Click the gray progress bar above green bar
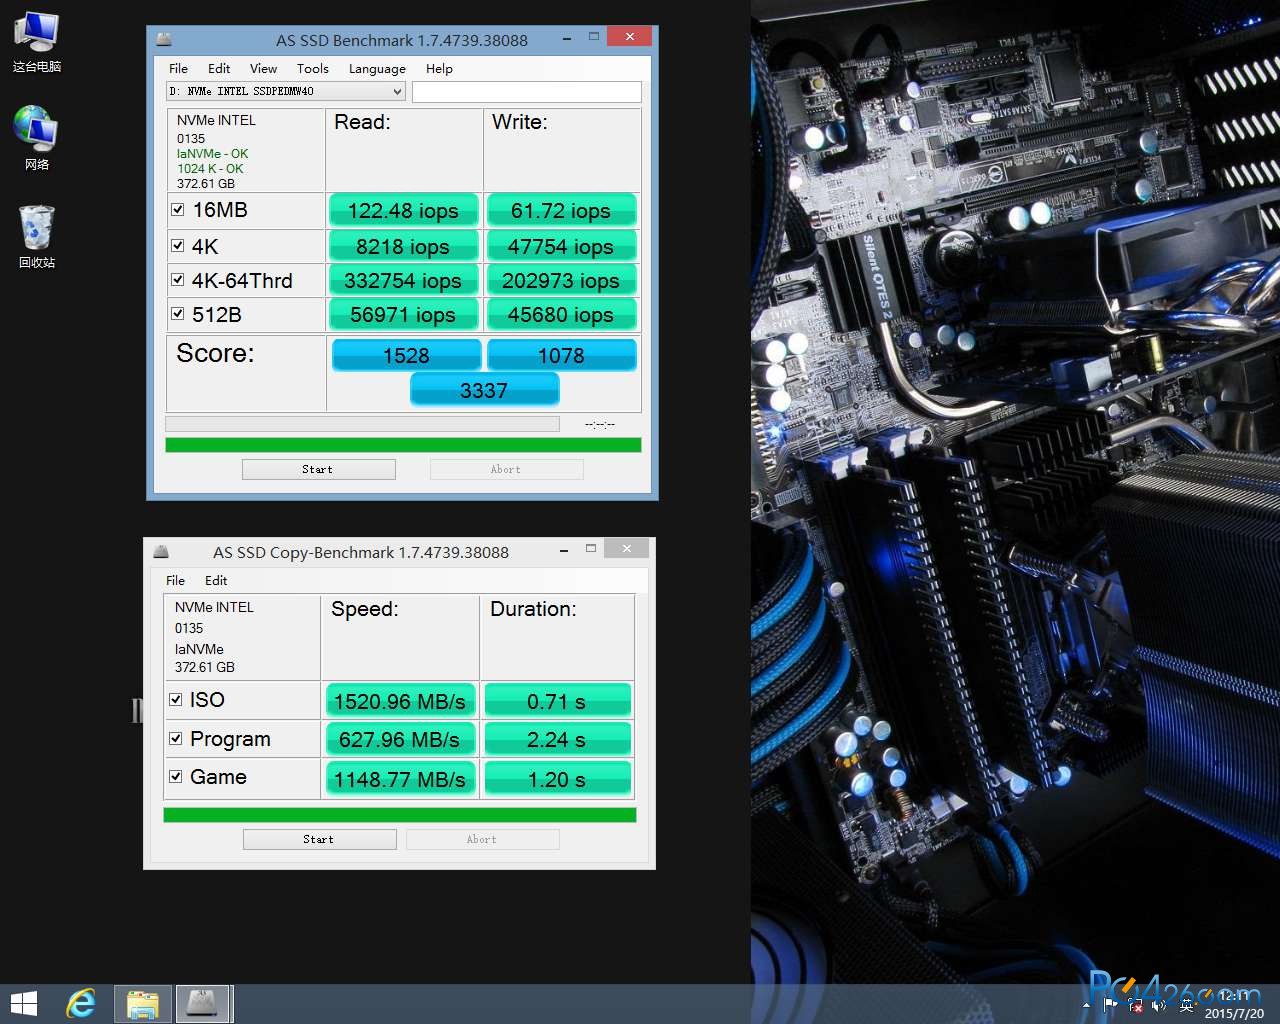1280x1024 pixels. (x=362, y=424)
